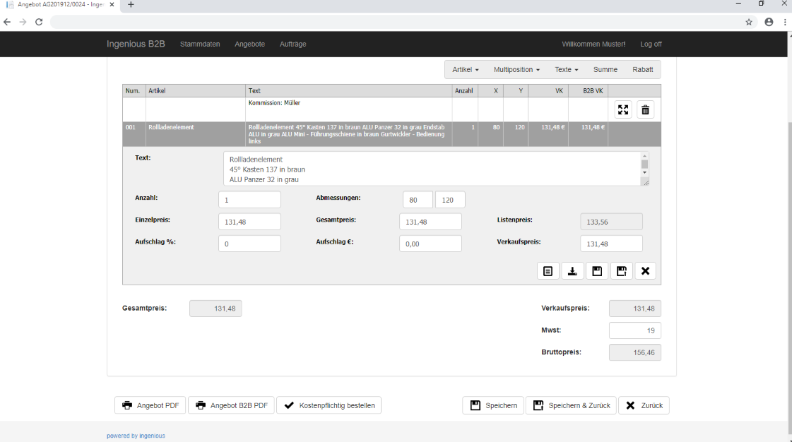The image size is (792, 442).
Task: Open a new browser tab with plus
Action: click(131, 5)
